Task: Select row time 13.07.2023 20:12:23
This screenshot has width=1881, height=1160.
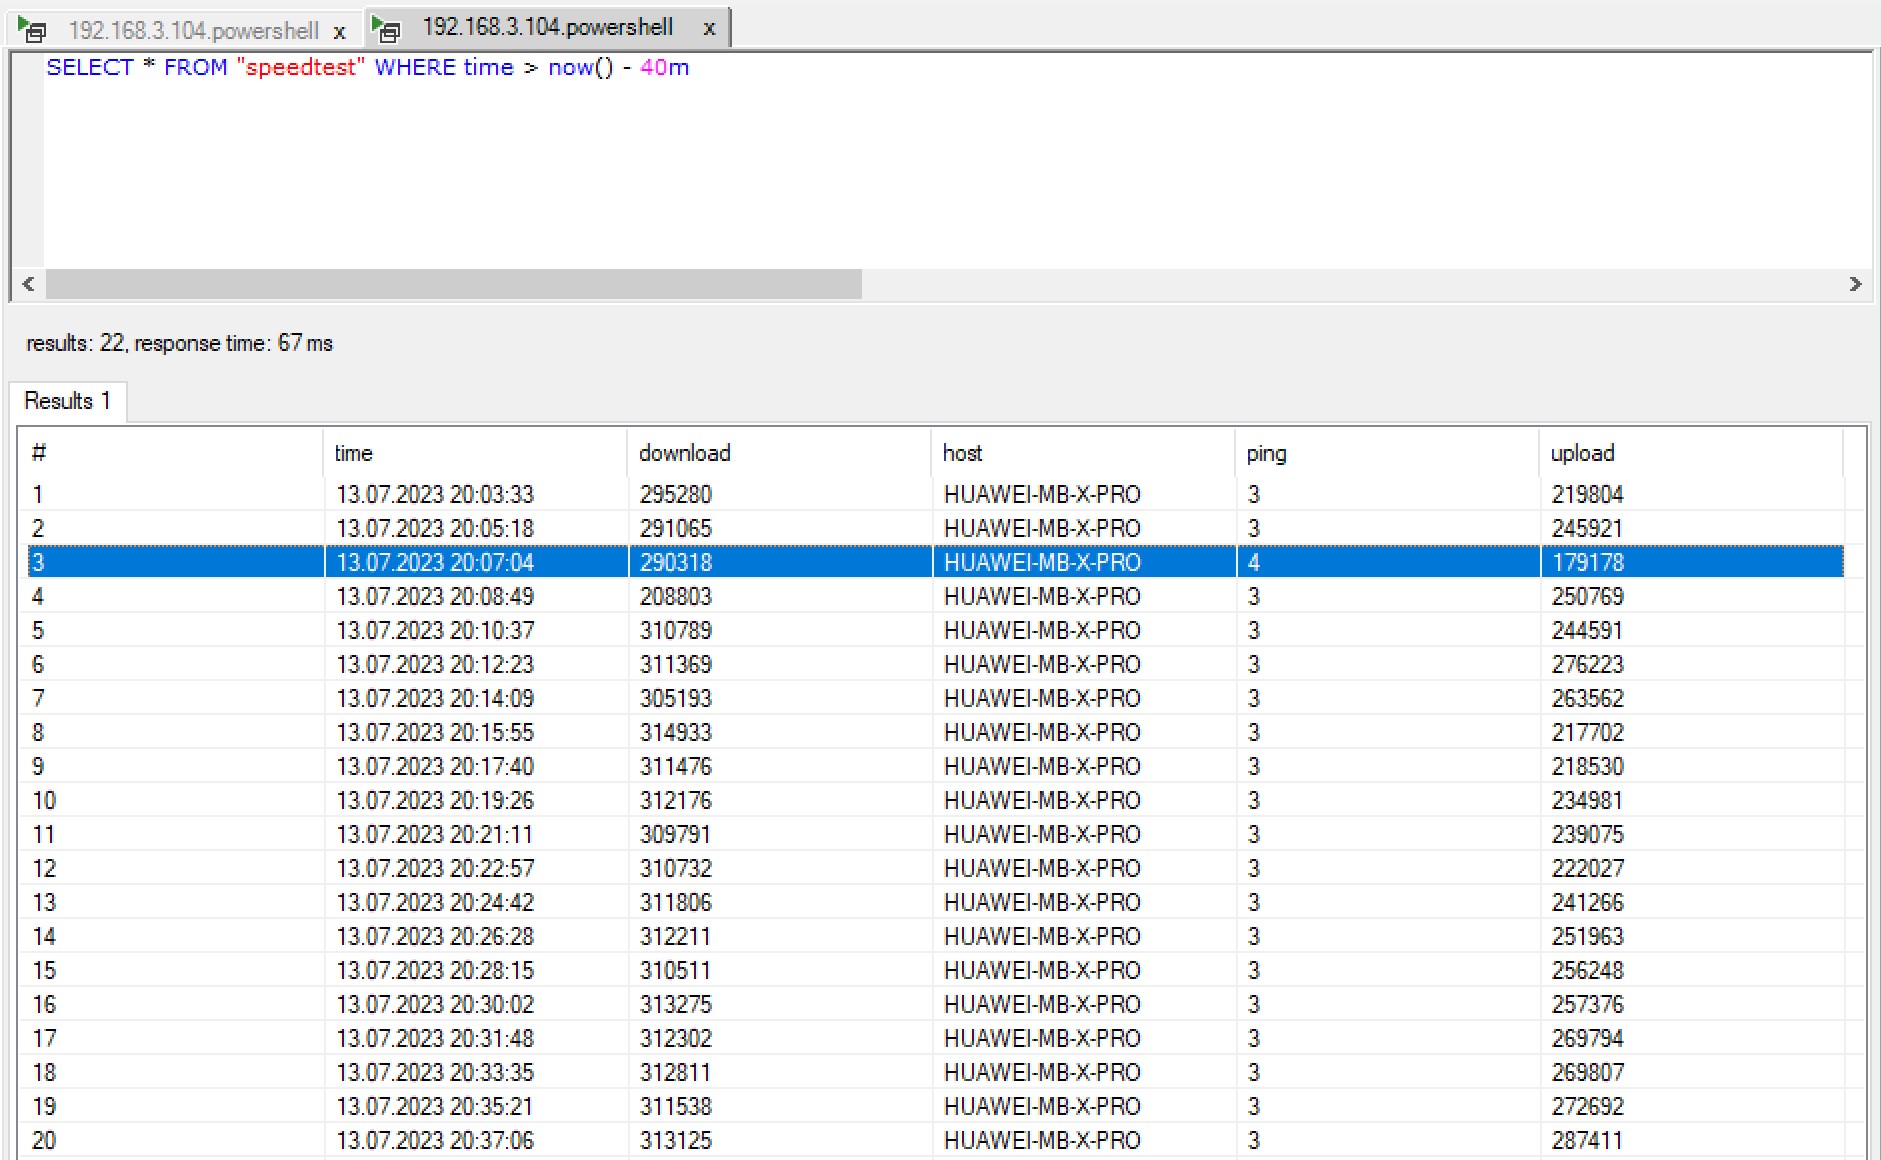Action: tap(435, 664)
